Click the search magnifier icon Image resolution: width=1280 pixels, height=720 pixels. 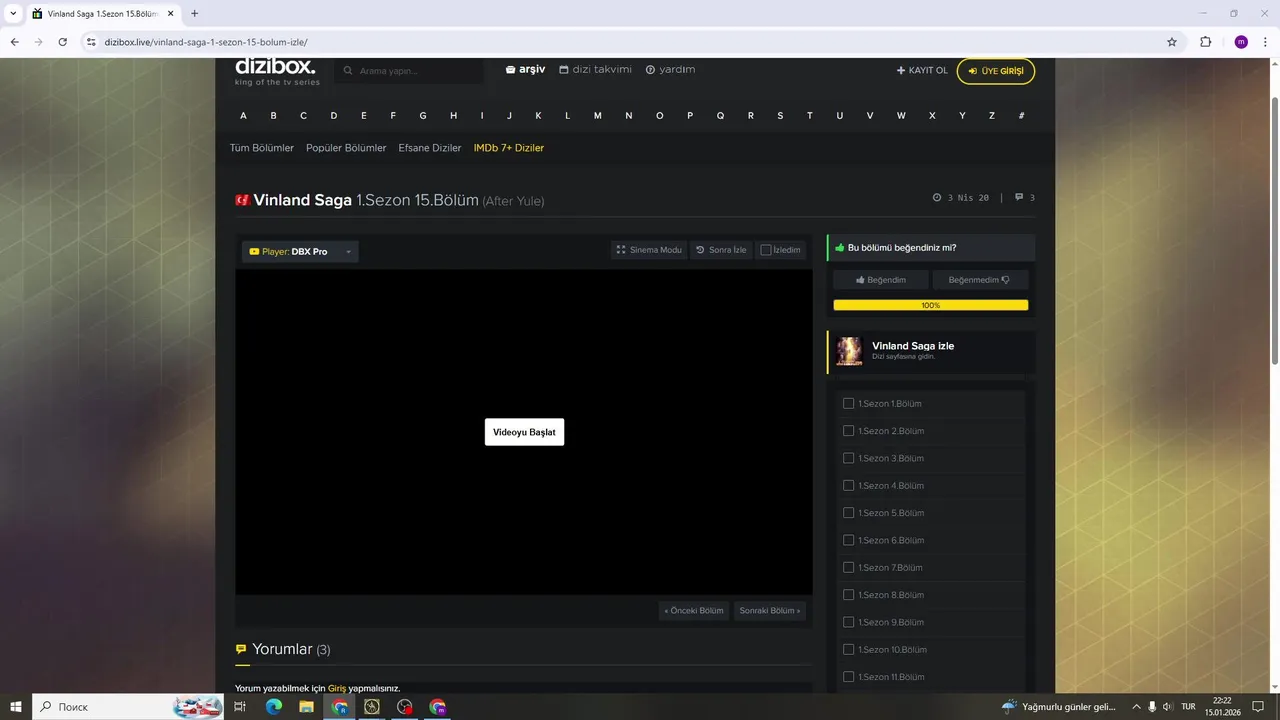348,71
